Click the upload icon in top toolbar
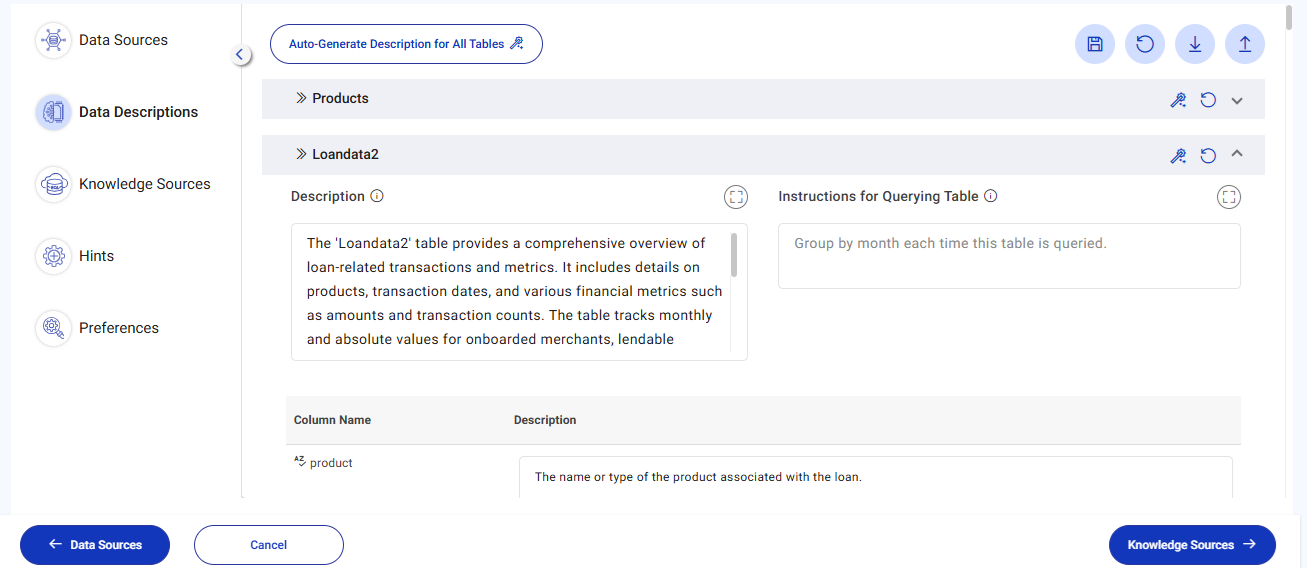The height and width of the screenshot is (573, 1307). pos(1245,44)
